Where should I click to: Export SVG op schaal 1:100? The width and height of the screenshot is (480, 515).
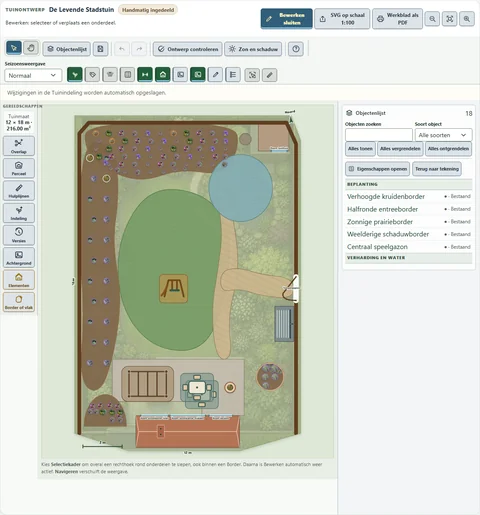[342, 19]
